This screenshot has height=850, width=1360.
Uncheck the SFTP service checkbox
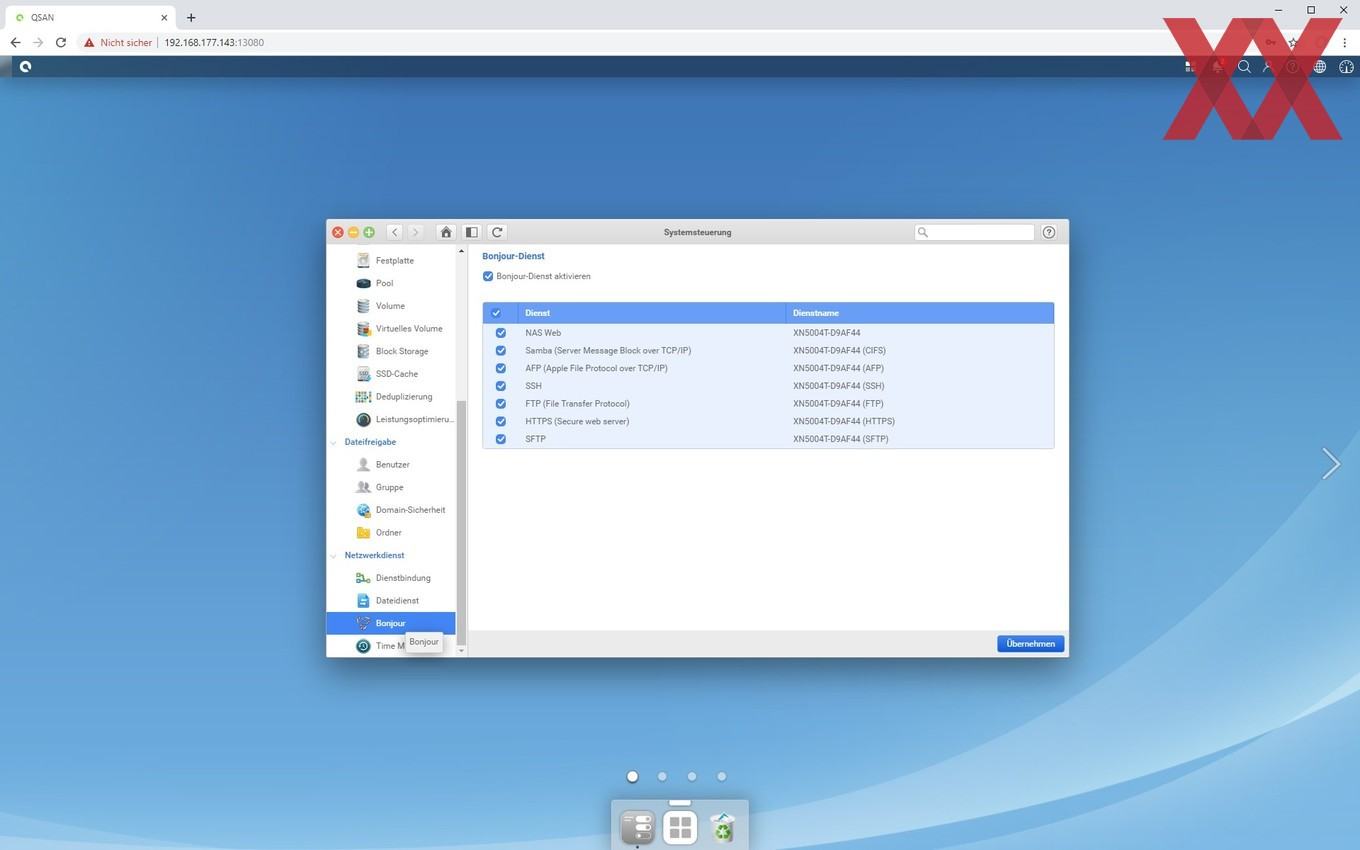(501, 439)
